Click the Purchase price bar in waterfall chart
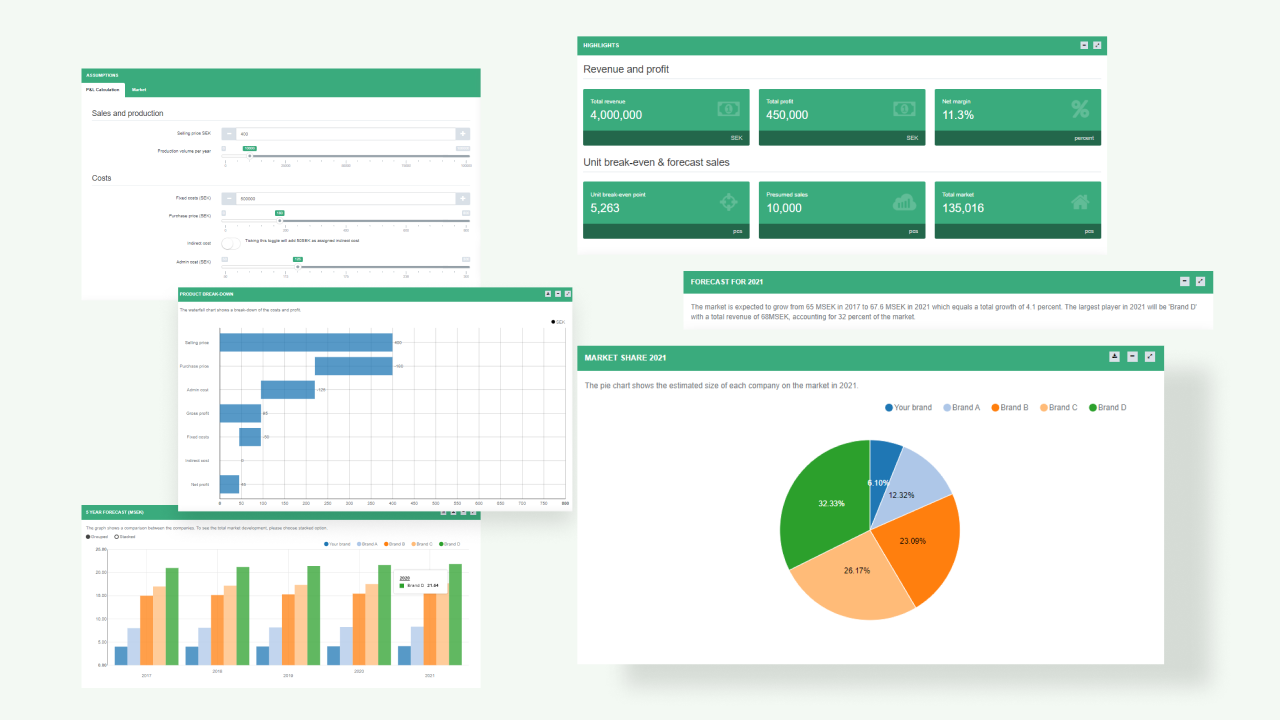Image resolution: width=1280 pixels, height=720 pixels. click(x=353, y=366)
